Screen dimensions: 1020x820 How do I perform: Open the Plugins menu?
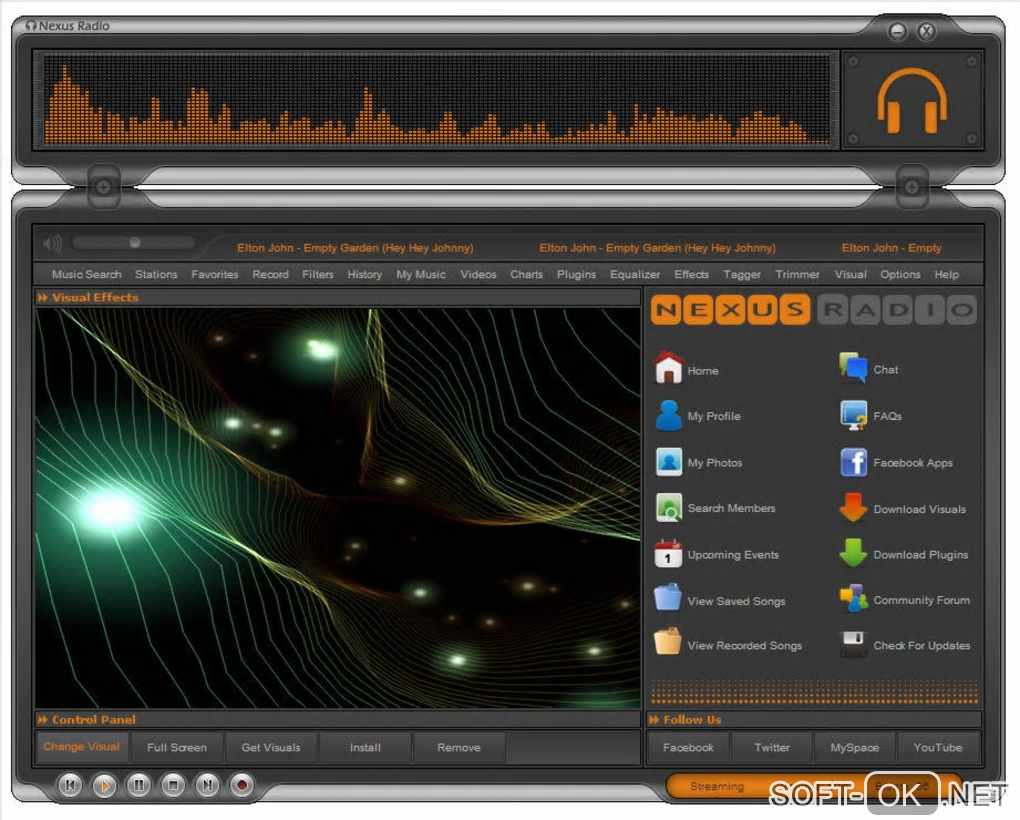[576, 274]
